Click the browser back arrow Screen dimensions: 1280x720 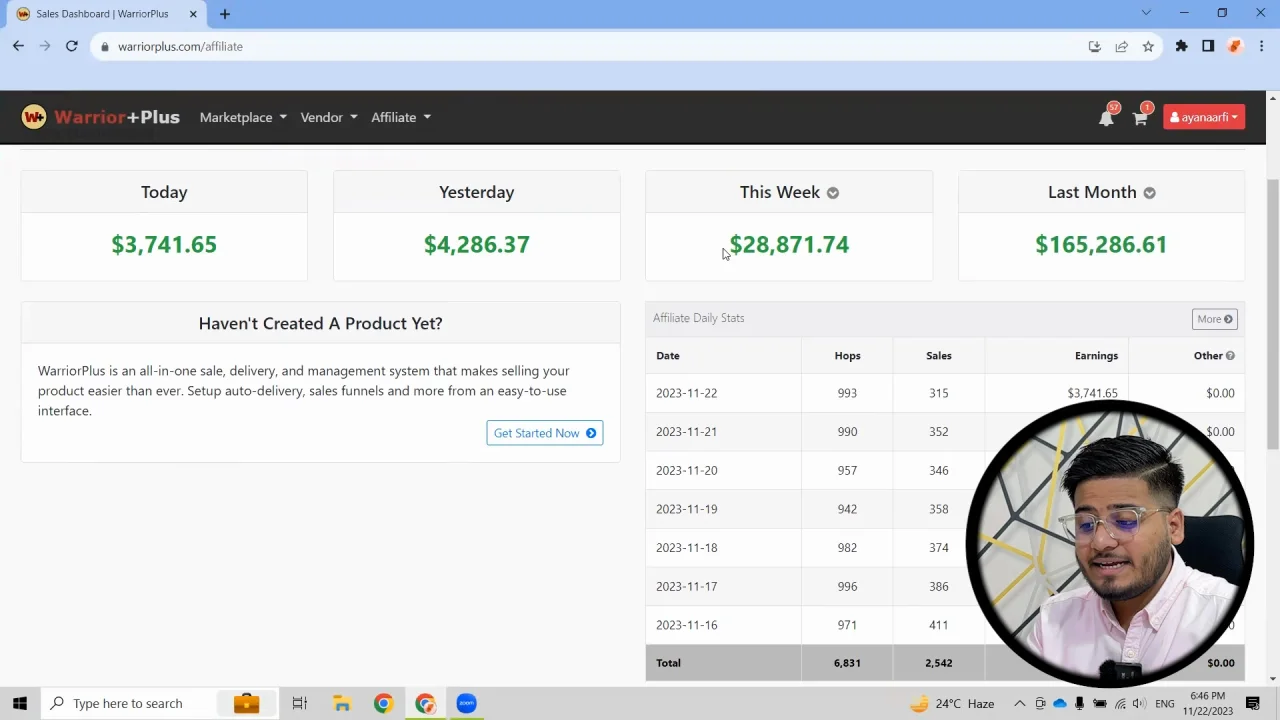pos(18,46)
